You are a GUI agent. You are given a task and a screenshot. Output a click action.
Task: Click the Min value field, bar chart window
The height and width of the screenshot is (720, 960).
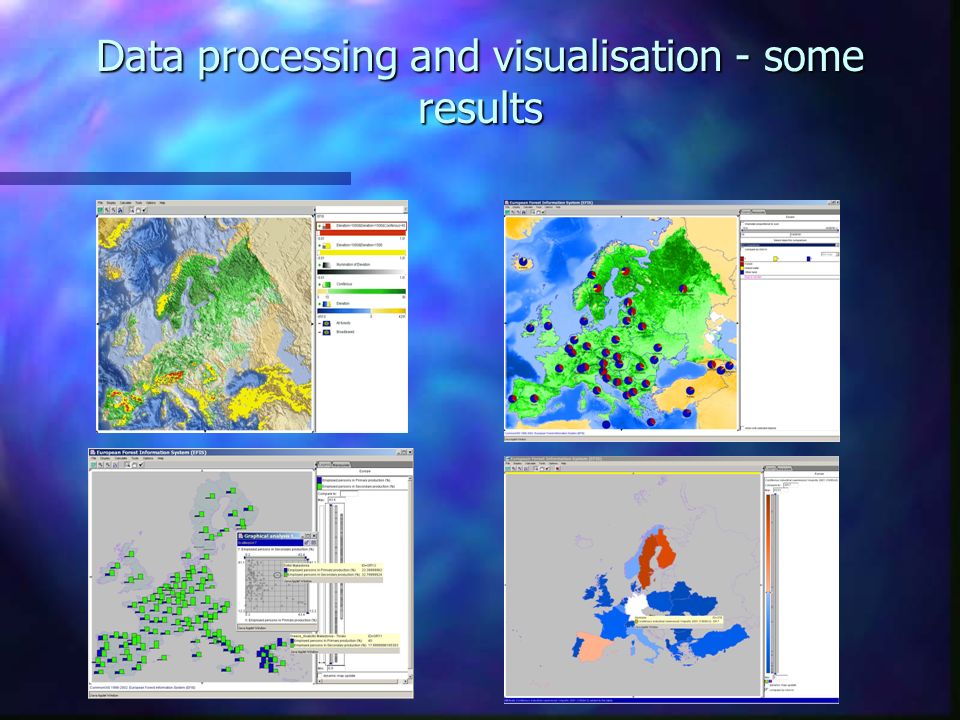[336, 668]
